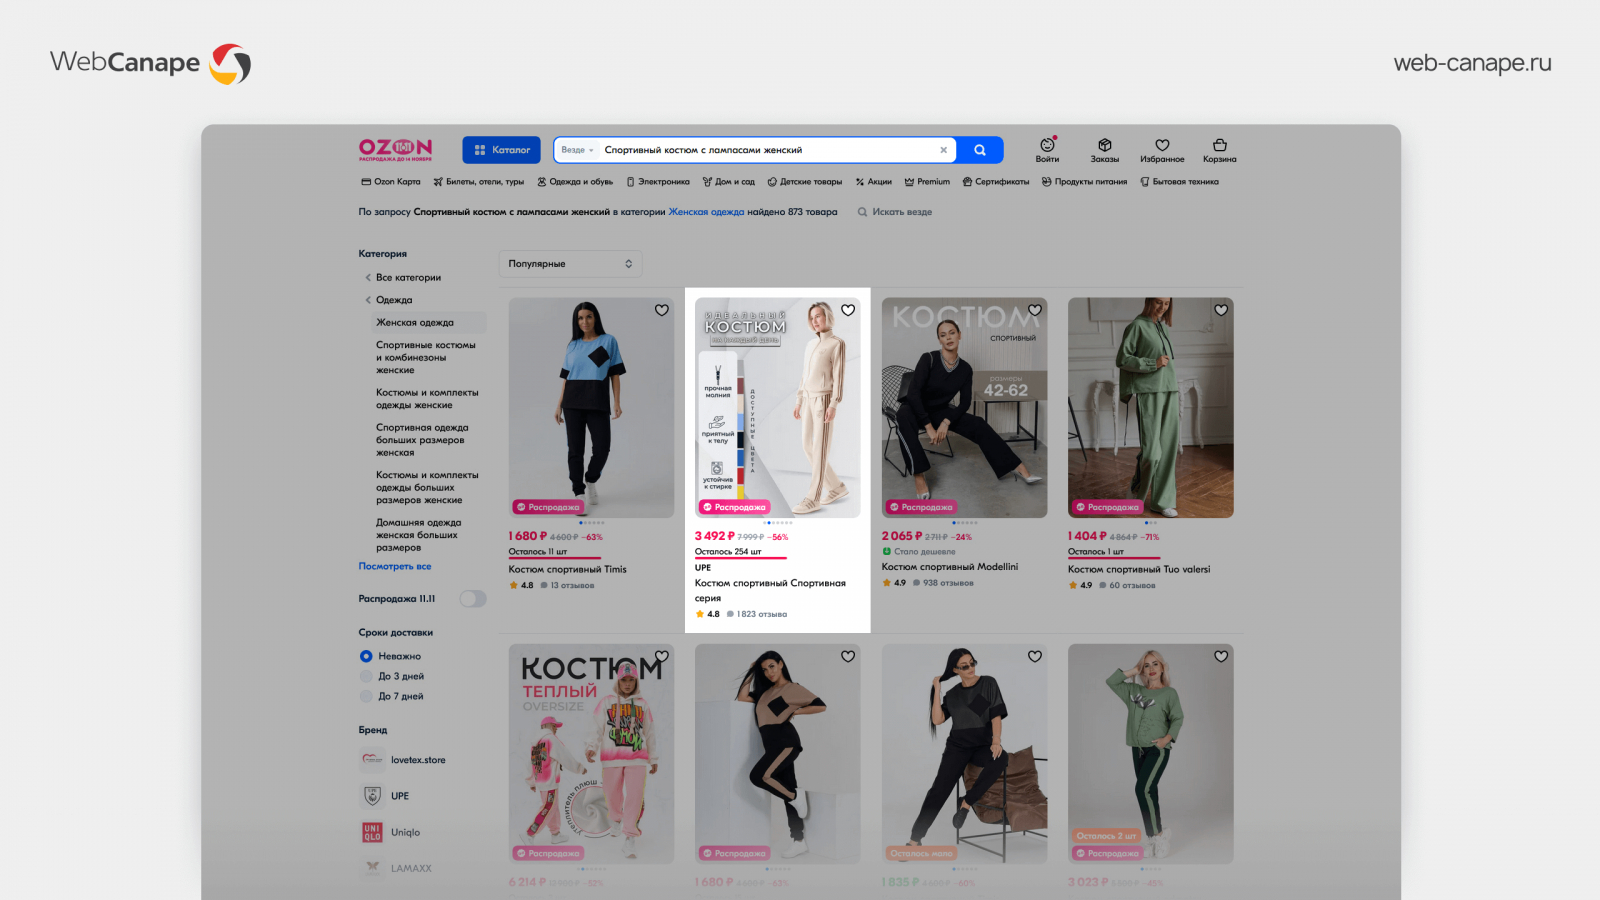1600x900 pixels.
Task: Open the Modellini black suit photo
Action: pos(964,408)
